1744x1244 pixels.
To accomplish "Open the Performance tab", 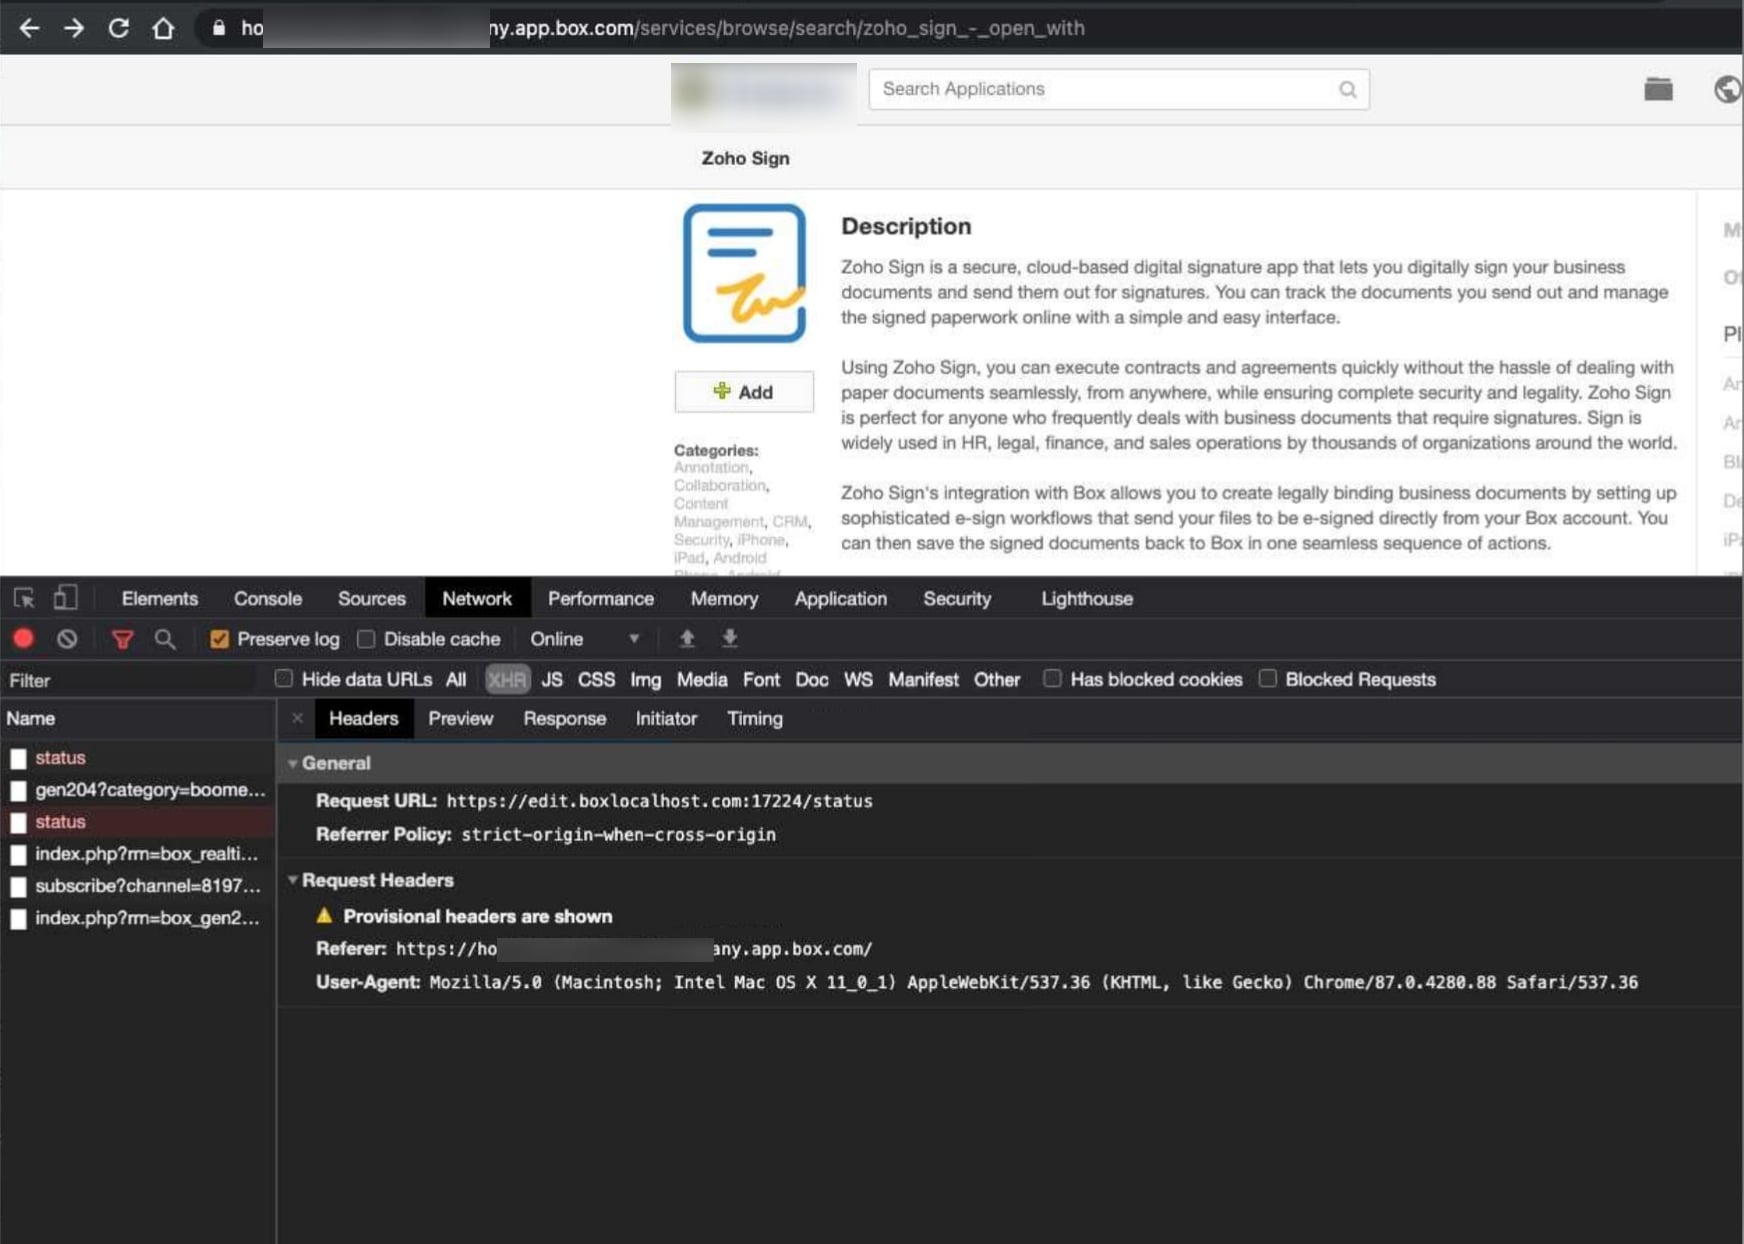I will pyautogui.click(x=601, y=598).
